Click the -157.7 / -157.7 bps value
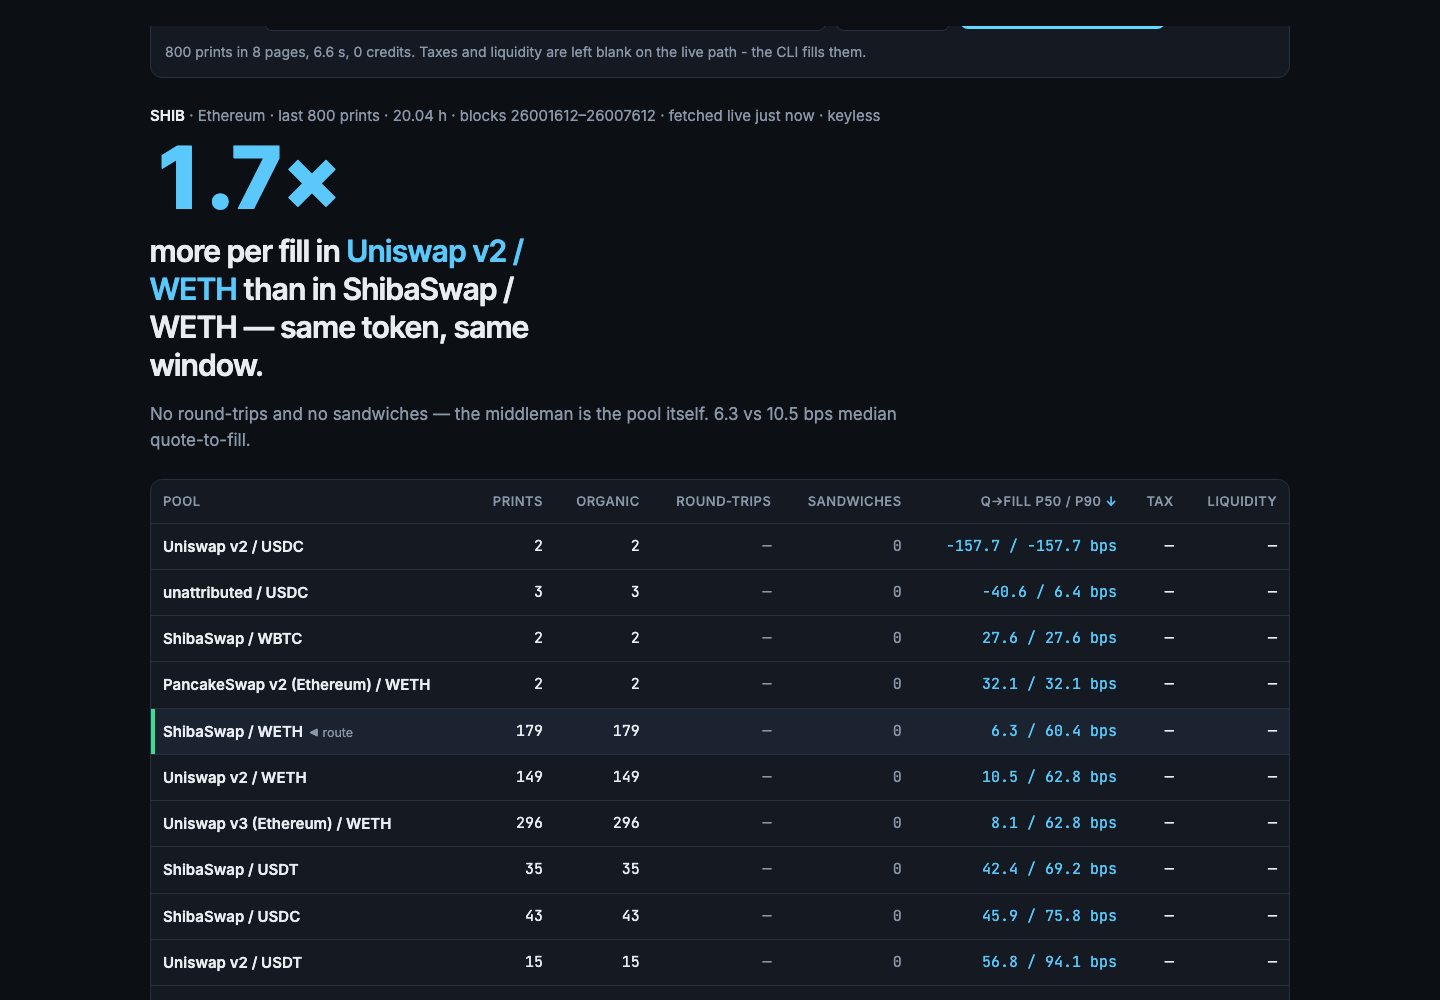 (1031, 546)
